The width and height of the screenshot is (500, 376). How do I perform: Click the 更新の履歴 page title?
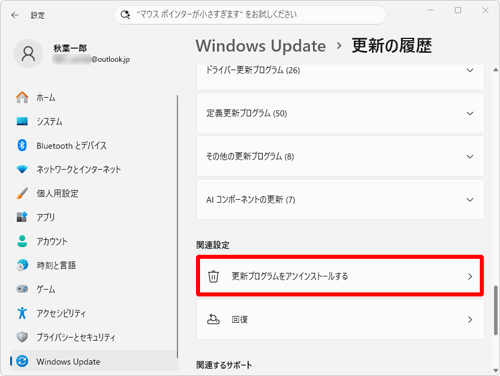point(392,46)
